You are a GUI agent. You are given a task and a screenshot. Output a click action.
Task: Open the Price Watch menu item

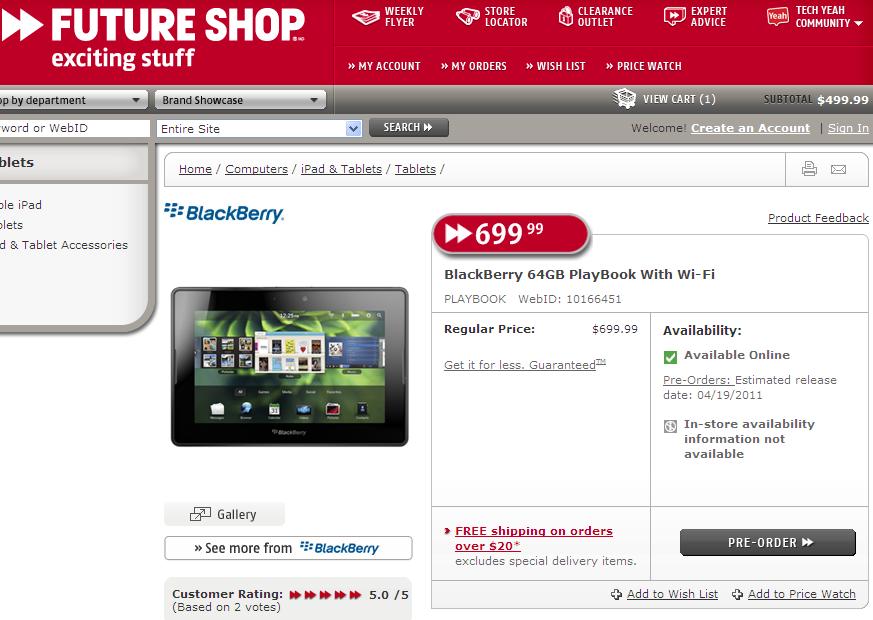(x=644, y=66)
